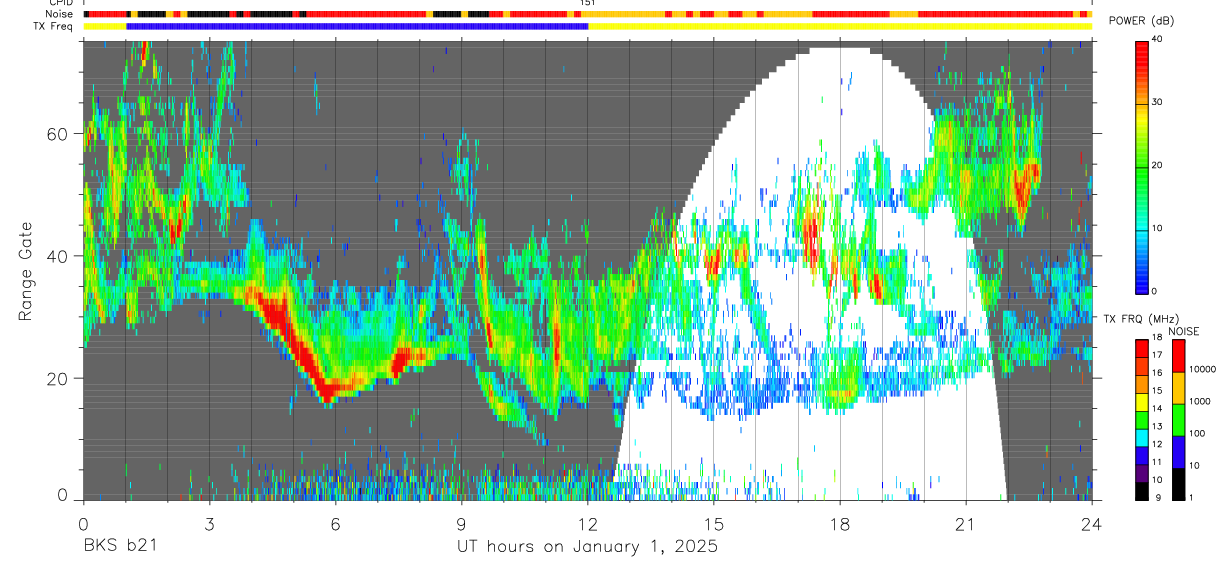The height and width of the screenshot is (567, 1228).
Task: Click the '16' tick on the TX FRQ scale
Action: click(x=1158, y=375)
